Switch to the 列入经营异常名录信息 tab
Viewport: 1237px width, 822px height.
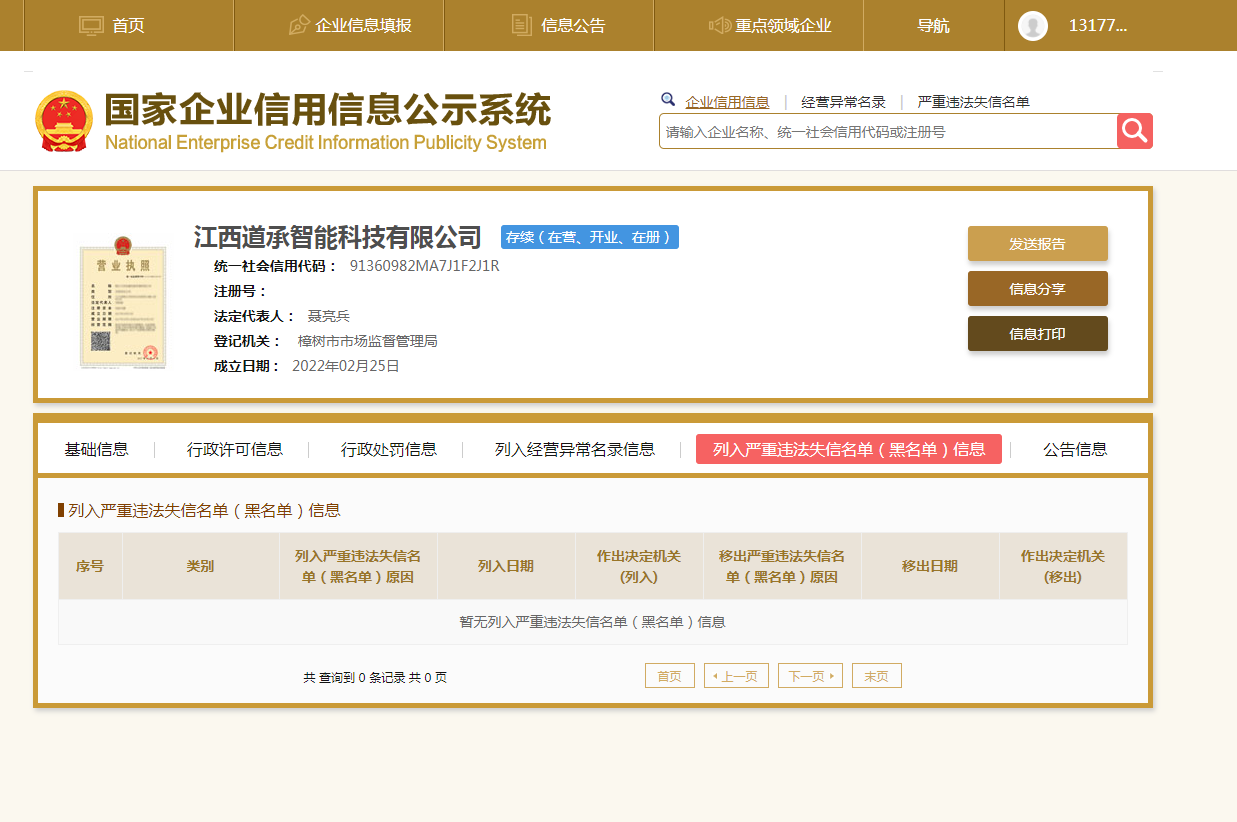pos(575,450)
